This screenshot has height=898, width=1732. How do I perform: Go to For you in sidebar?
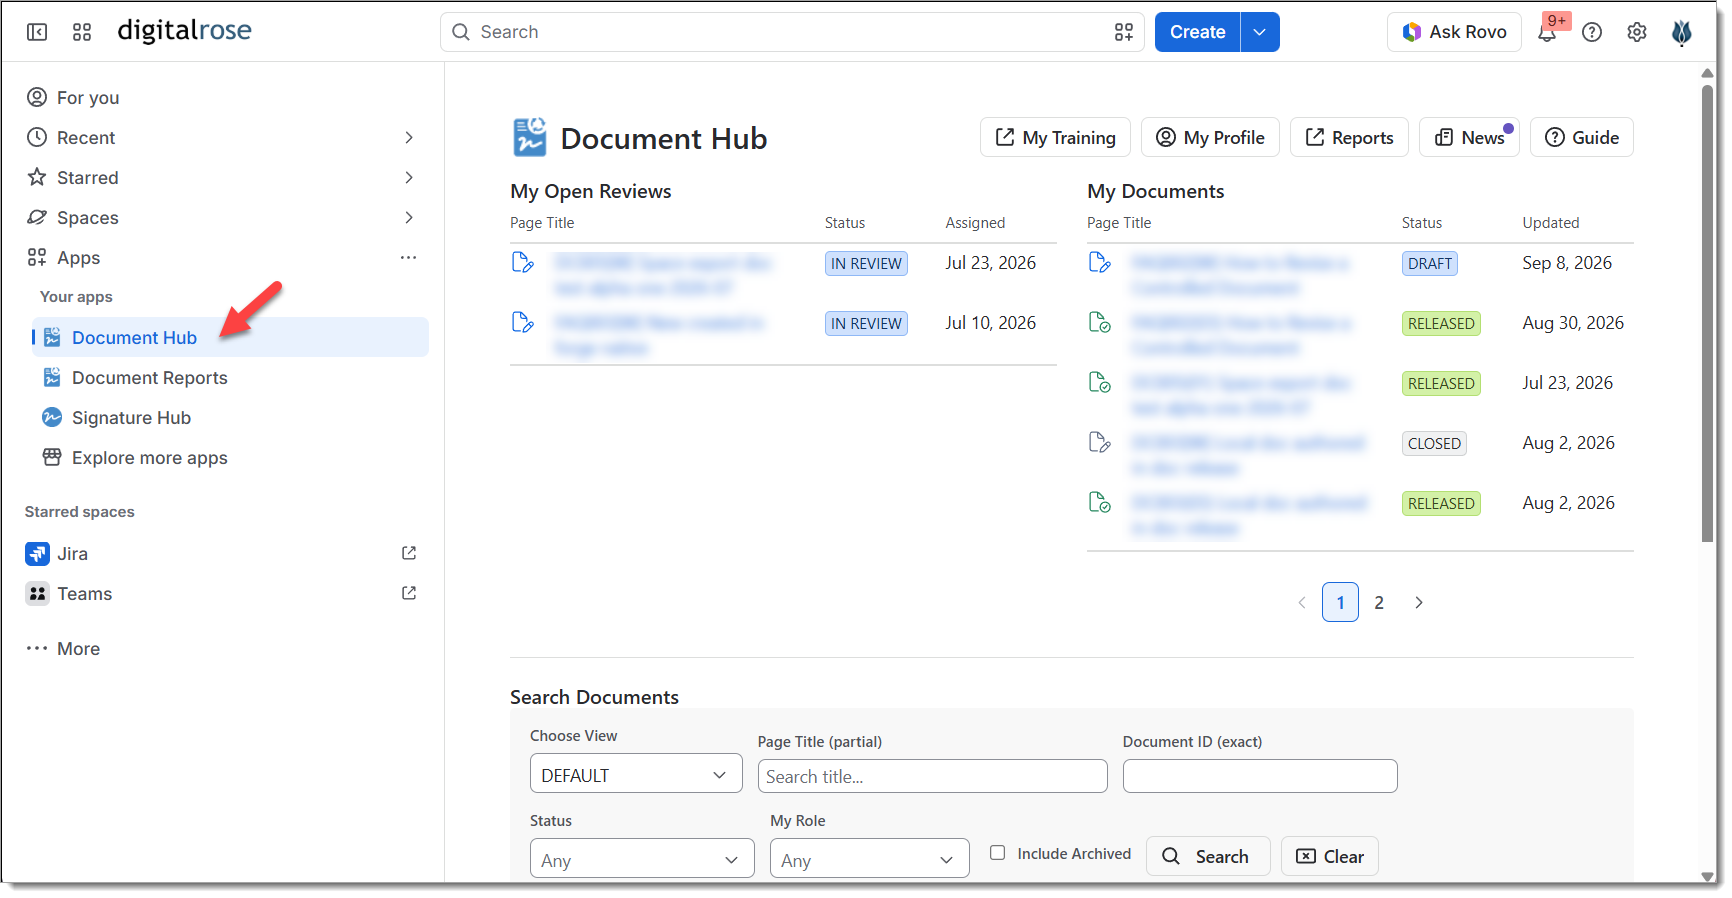click(222, 97)
